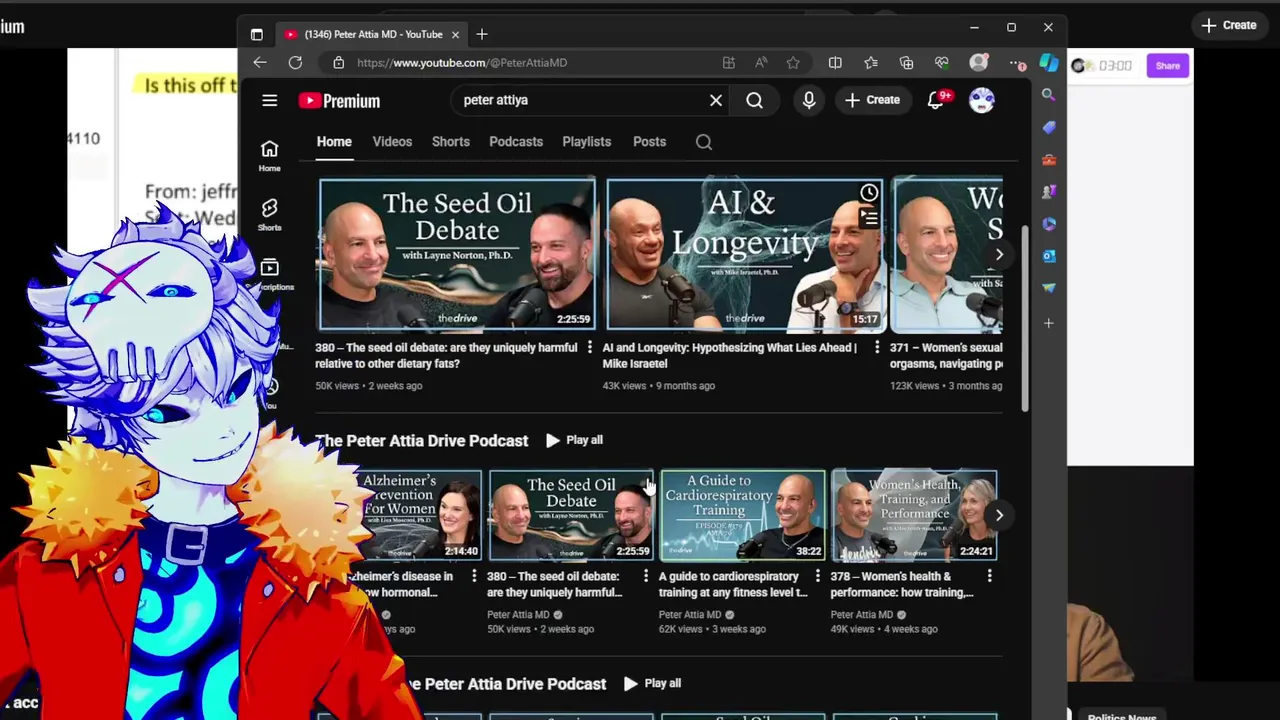Switch to the Podcasts tab
This screenshot has width=1280, height=720.
click(x=516, y=142)
